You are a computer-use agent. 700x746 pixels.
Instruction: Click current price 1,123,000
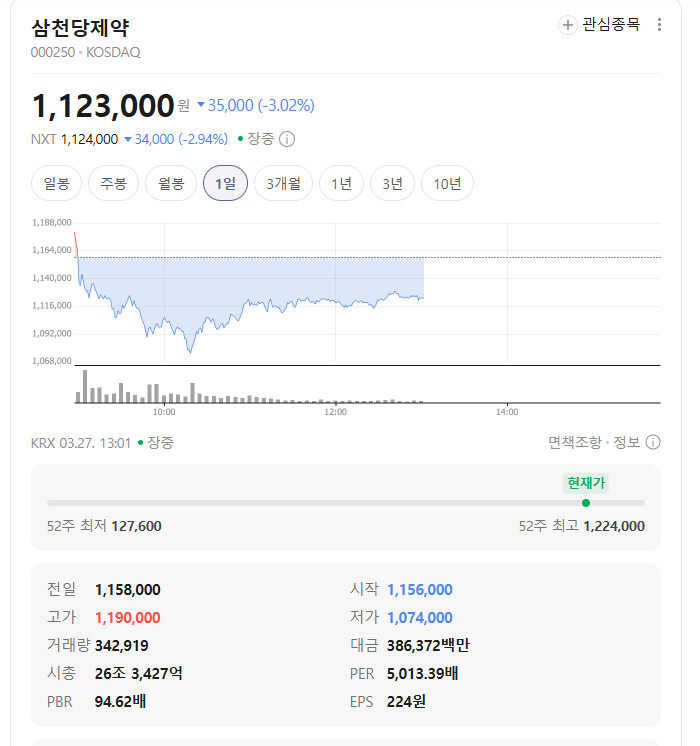click(x=103, y=105)
